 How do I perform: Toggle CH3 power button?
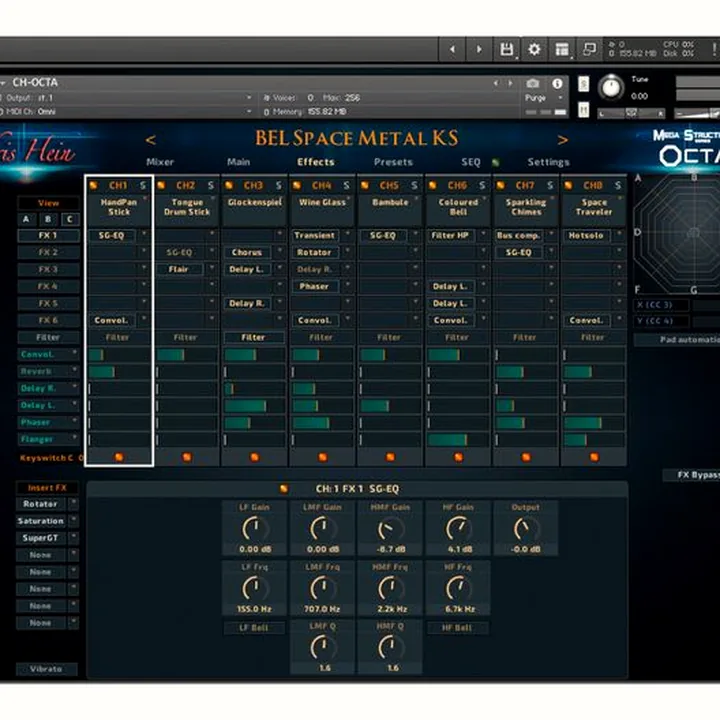[x=229, y=186]
